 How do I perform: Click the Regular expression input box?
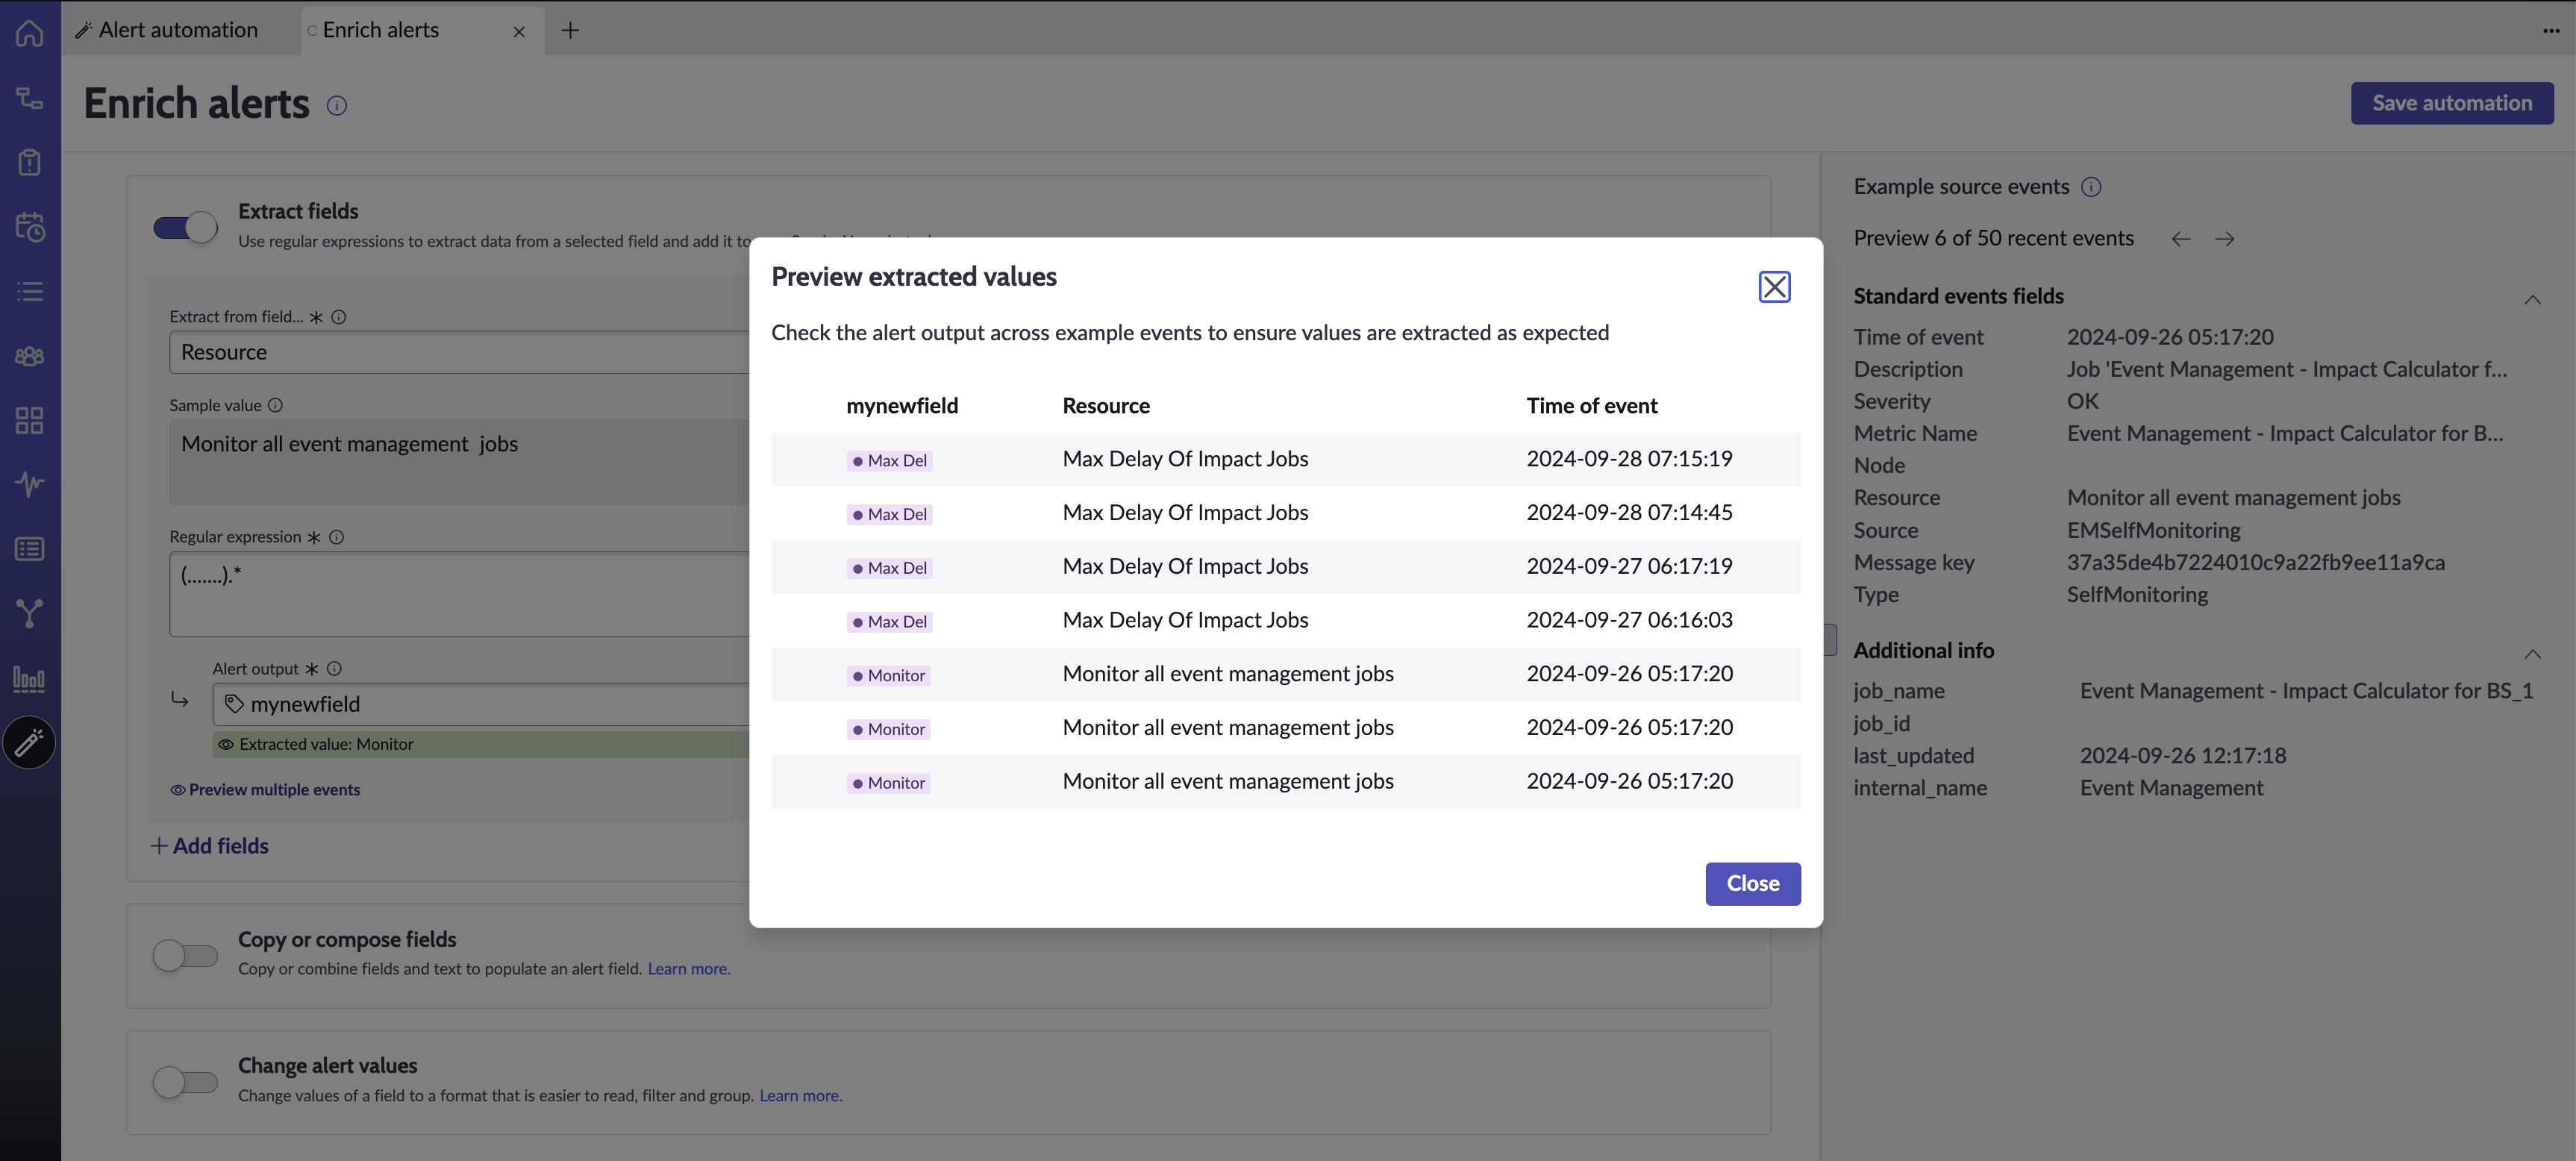460,594
